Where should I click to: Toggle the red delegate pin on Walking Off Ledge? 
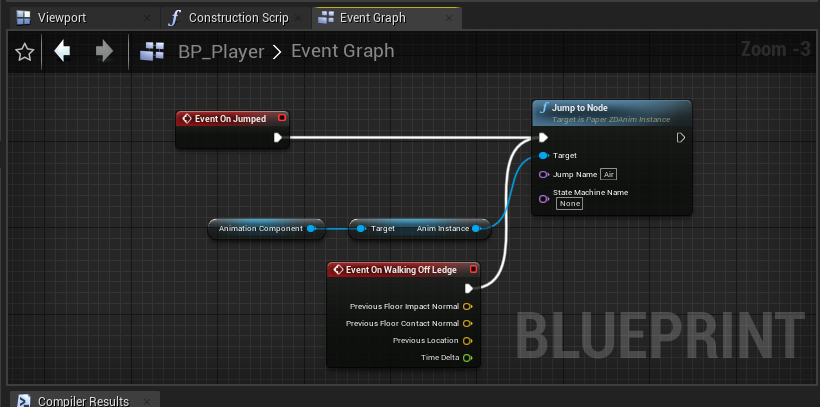click(473, 269)
